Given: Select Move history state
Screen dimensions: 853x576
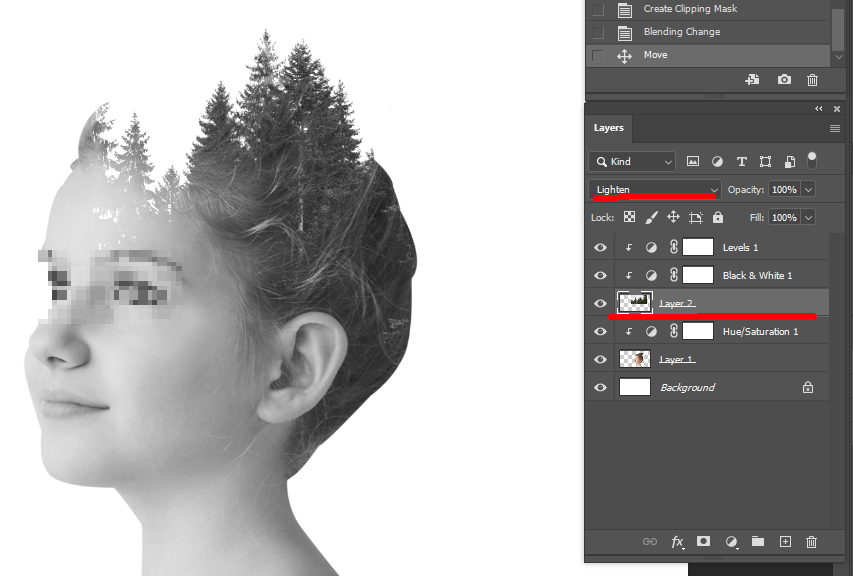Looking at the screenshot, I should [x=708, y=55].
